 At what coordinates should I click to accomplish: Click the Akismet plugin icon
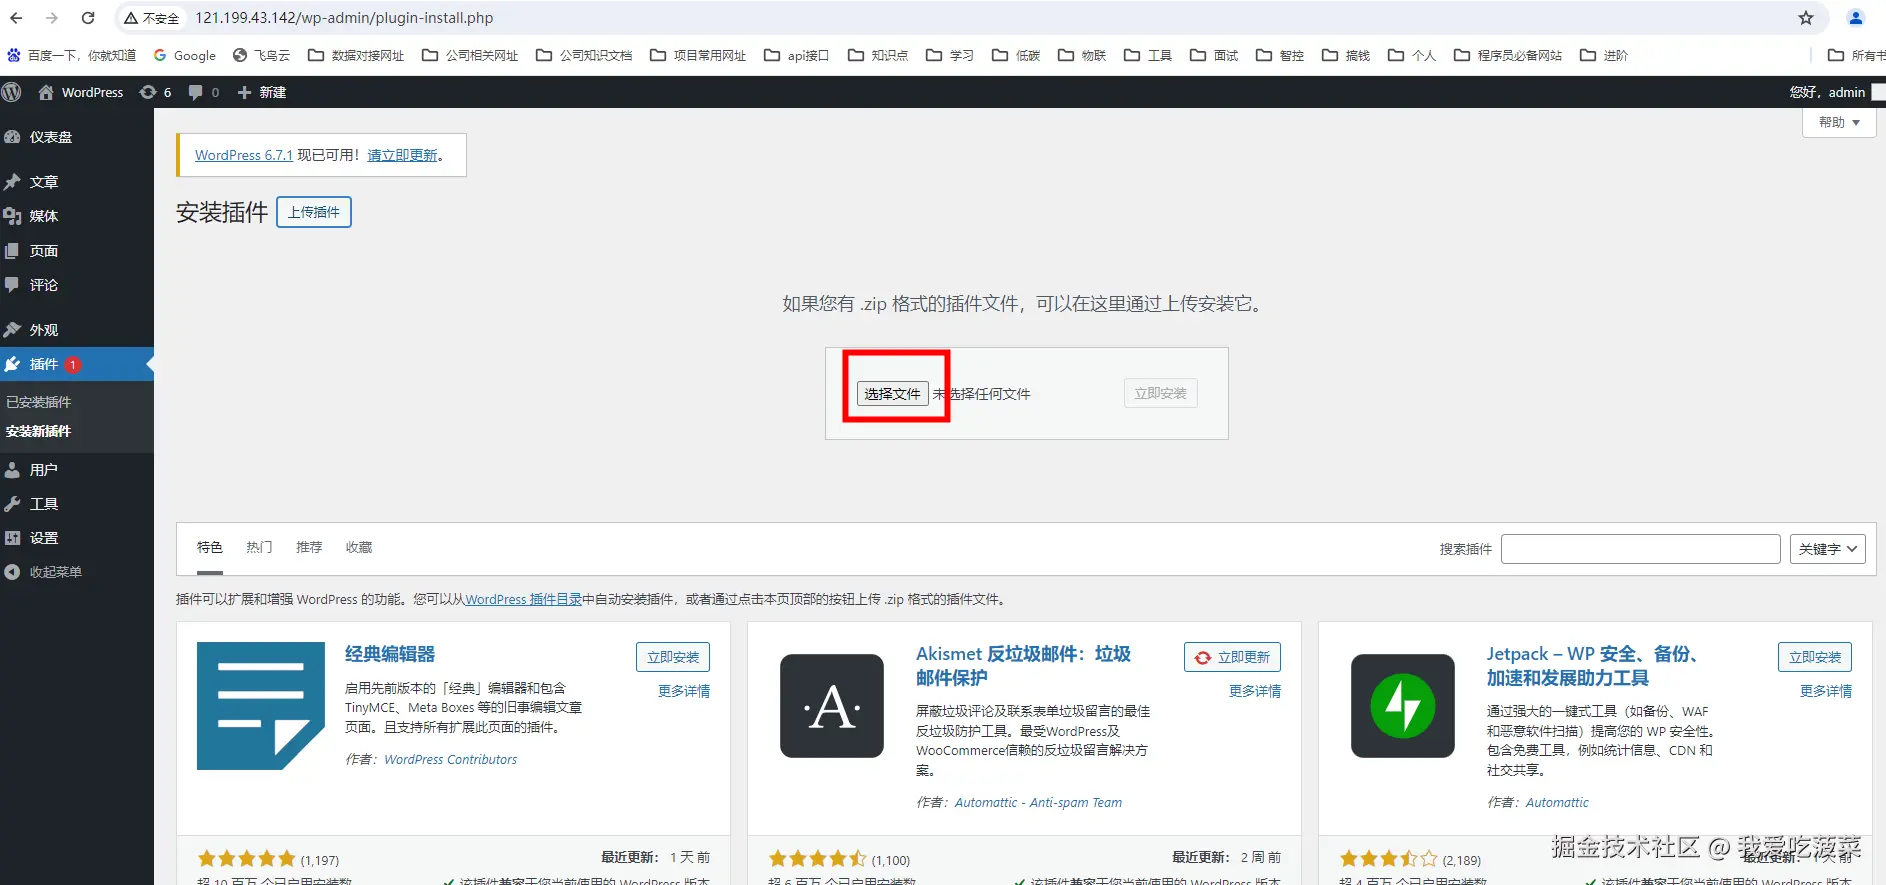[x=832, y=706]
